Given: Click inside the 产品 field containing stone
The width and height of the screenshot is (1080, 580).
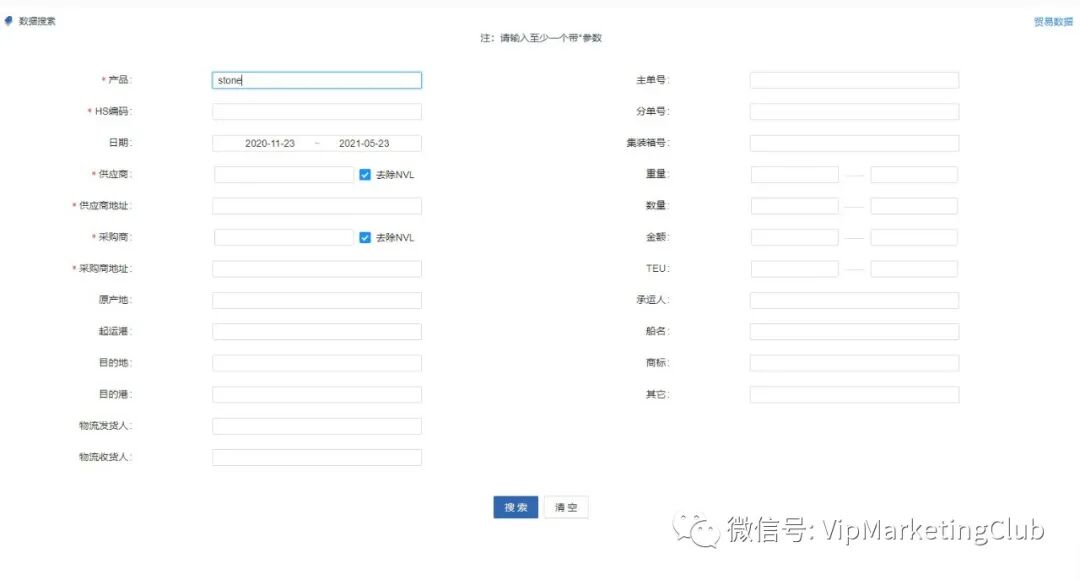Looking at the screenshot, I should pos(316,79).
